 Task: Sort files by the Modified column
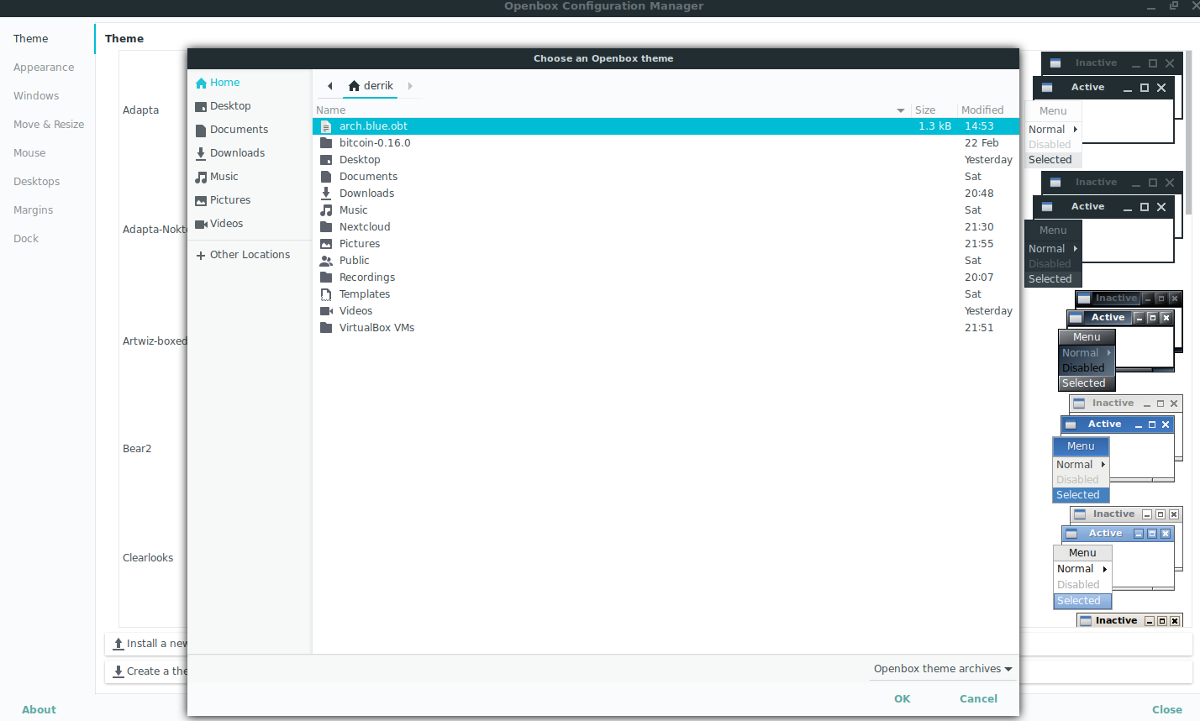983,110
